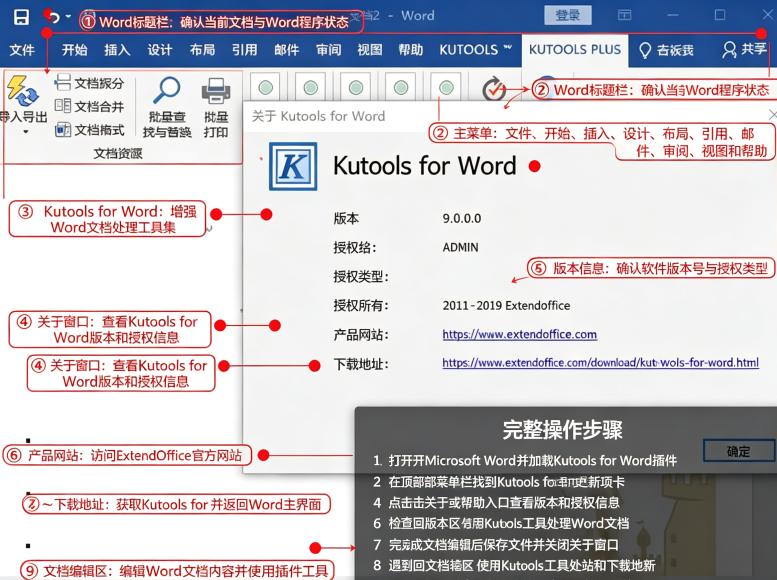The height and width of the screenshot is (580, 777).
Task: Select the KUTOOLS PLUS tab
Action: [575, 50]
